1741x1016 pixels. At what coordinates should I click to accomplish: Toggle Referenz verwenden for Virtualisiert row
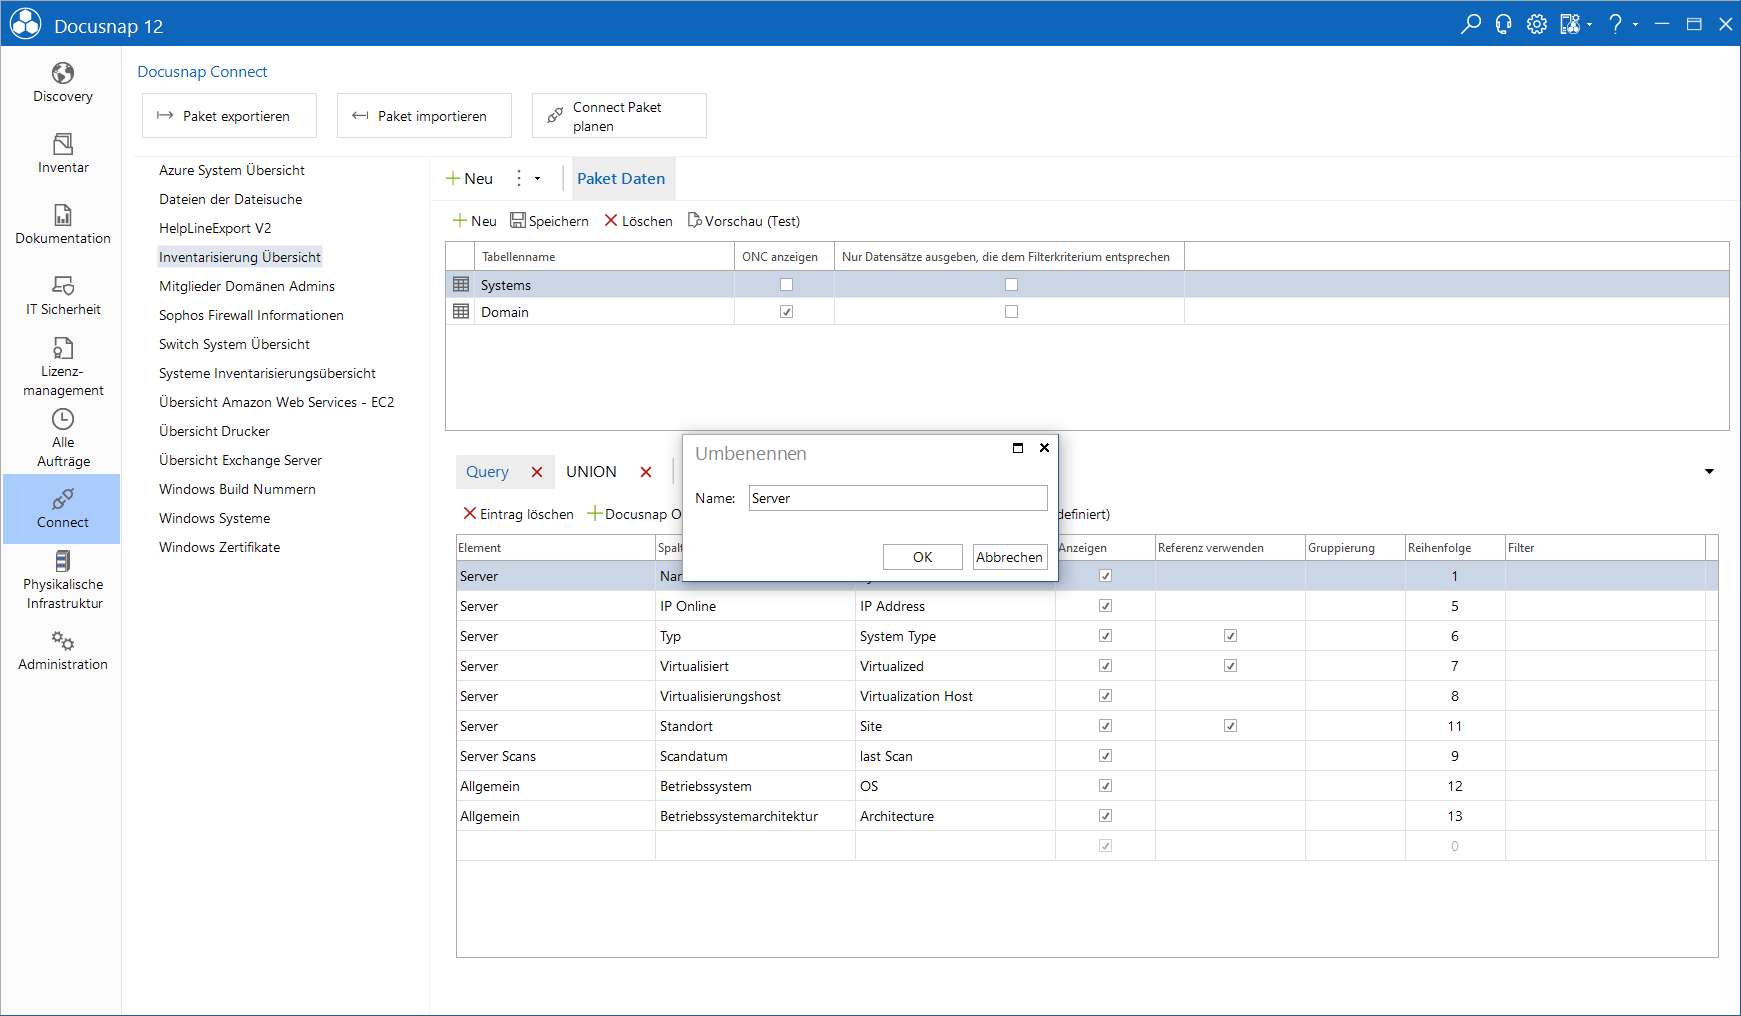click(x=1230, y=666)
